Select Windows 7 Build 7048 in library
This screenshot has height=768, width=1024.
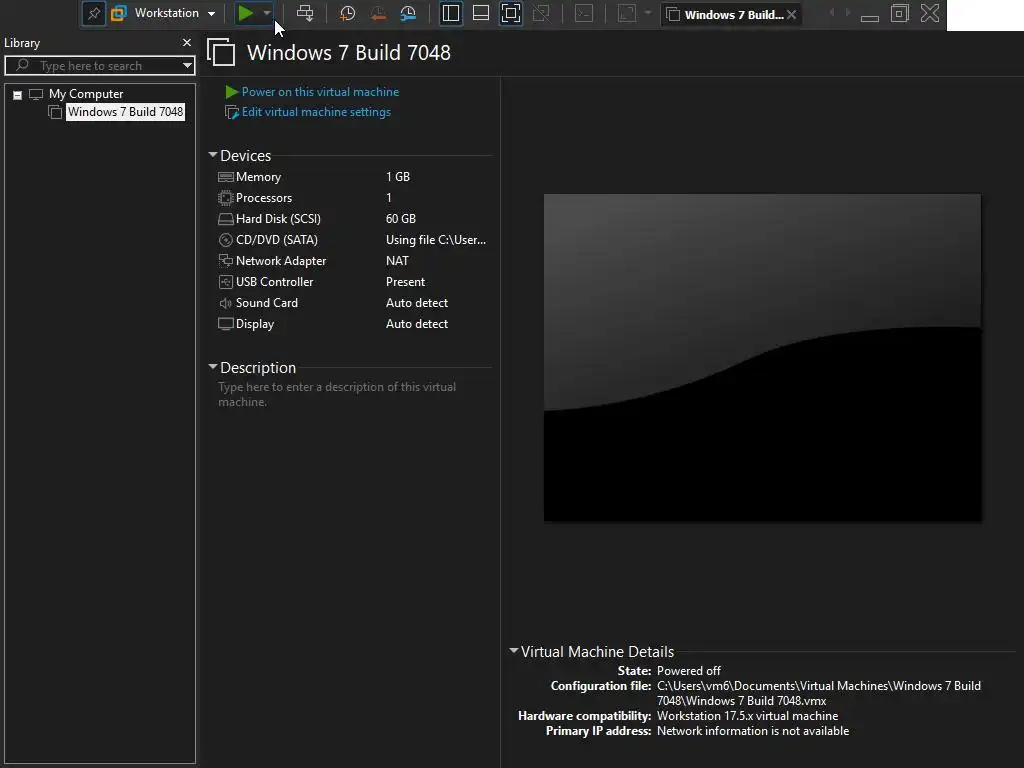pyautogui.click(x=125, y=112)
